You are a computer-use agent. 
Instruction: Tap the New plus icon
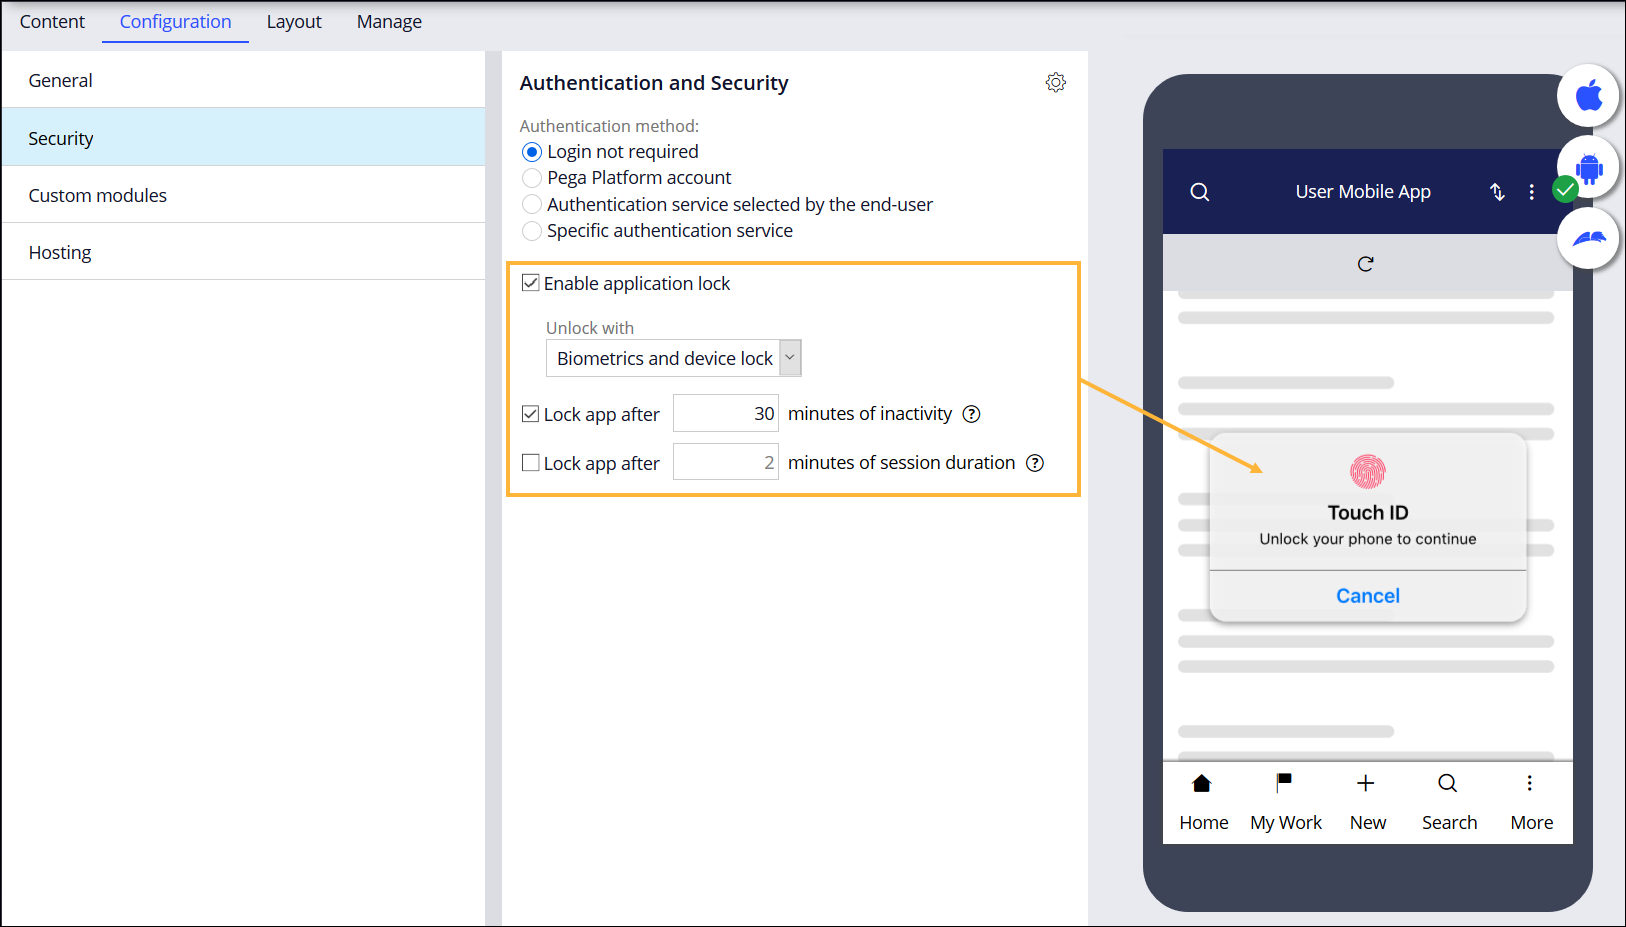(1365, 783)
